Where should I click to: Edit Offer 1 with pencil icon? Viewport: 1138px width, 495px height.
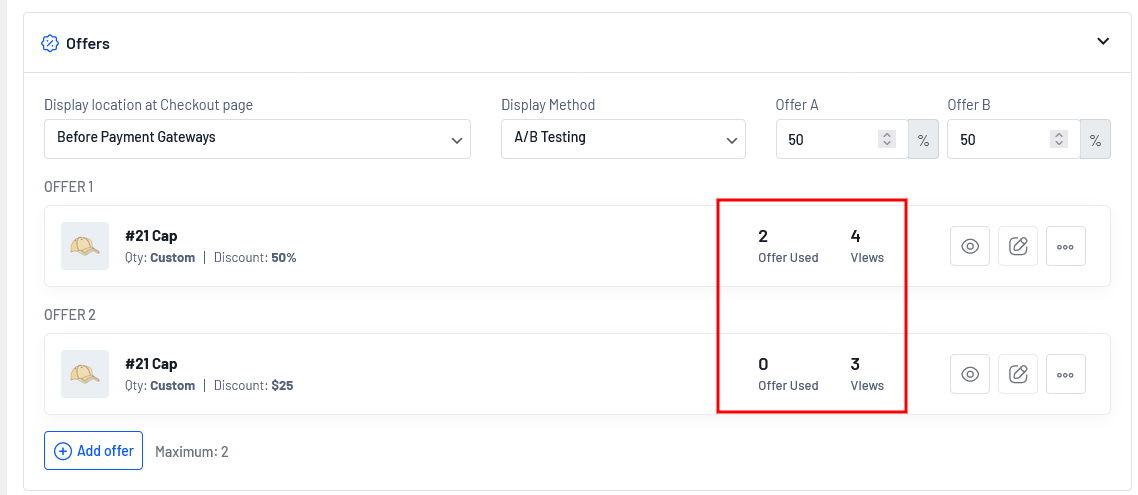(x=1018, y=246)
